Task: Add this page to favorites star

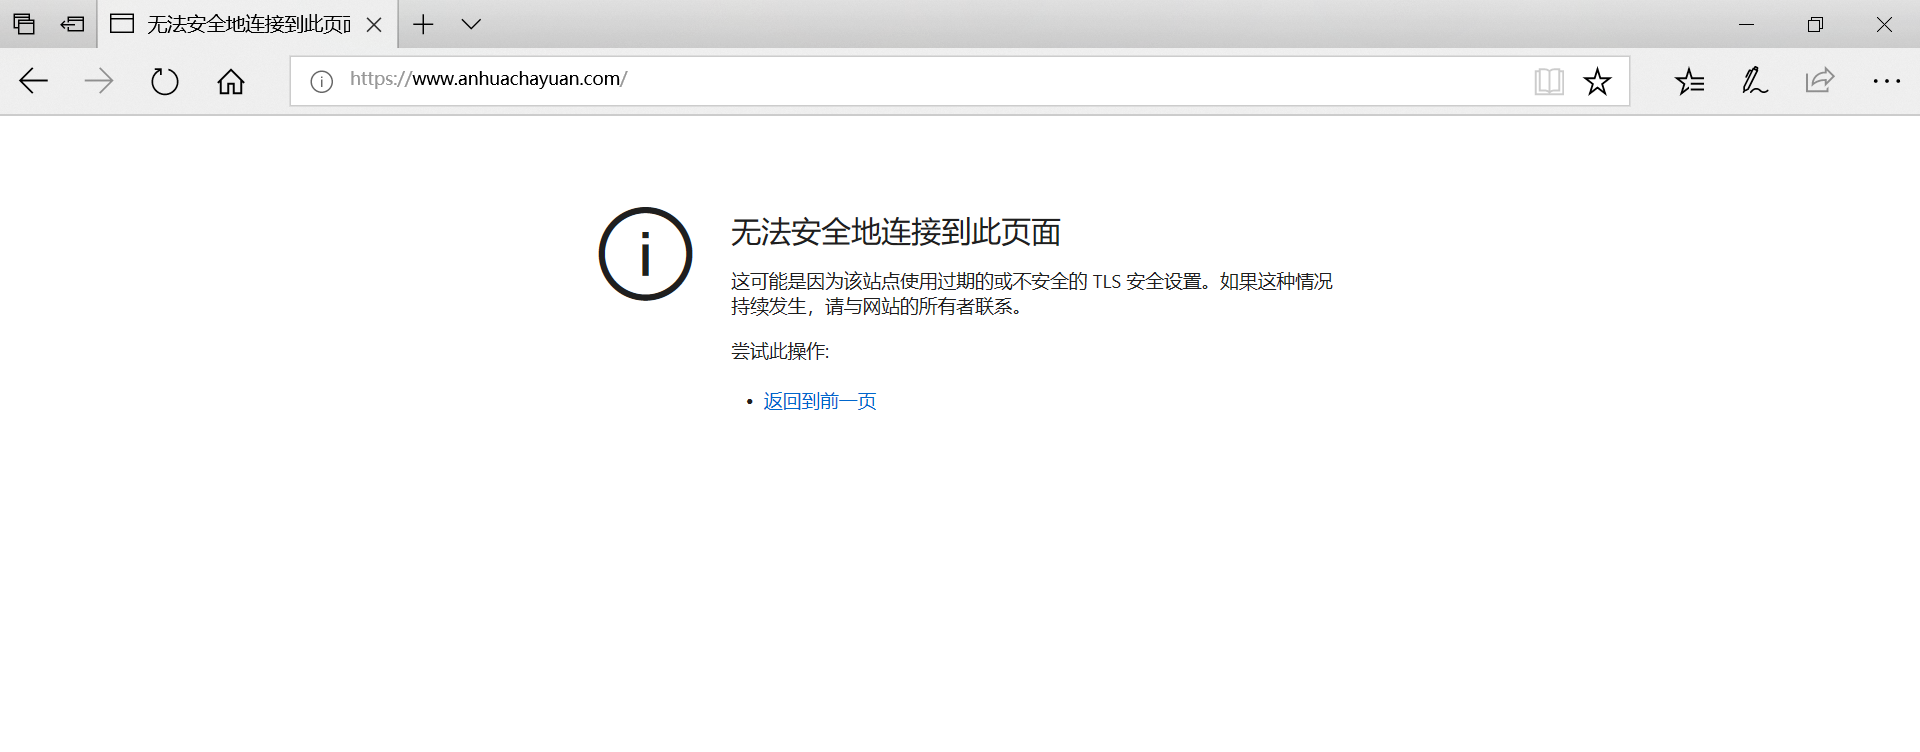Action: point(1597,81)
